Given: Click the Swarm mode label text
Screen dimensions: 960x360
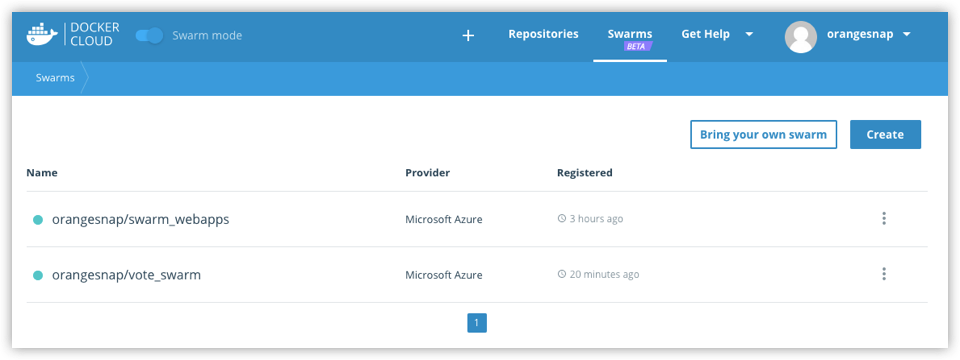Looking at the screenshot, I should 207,36.
